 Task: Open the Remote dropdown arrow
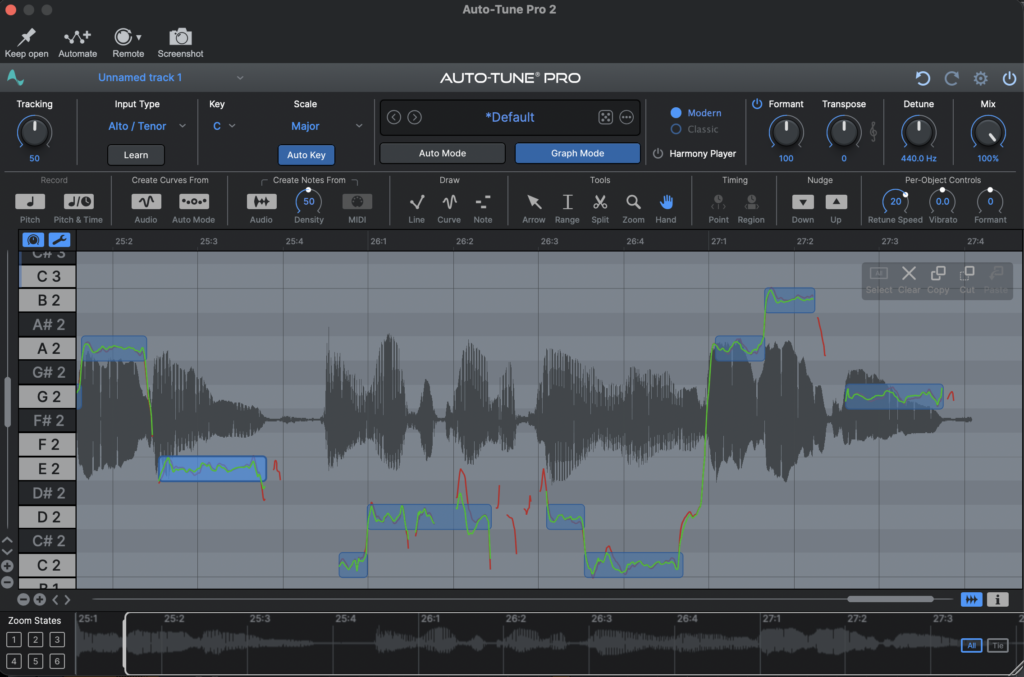pos(138,37)
